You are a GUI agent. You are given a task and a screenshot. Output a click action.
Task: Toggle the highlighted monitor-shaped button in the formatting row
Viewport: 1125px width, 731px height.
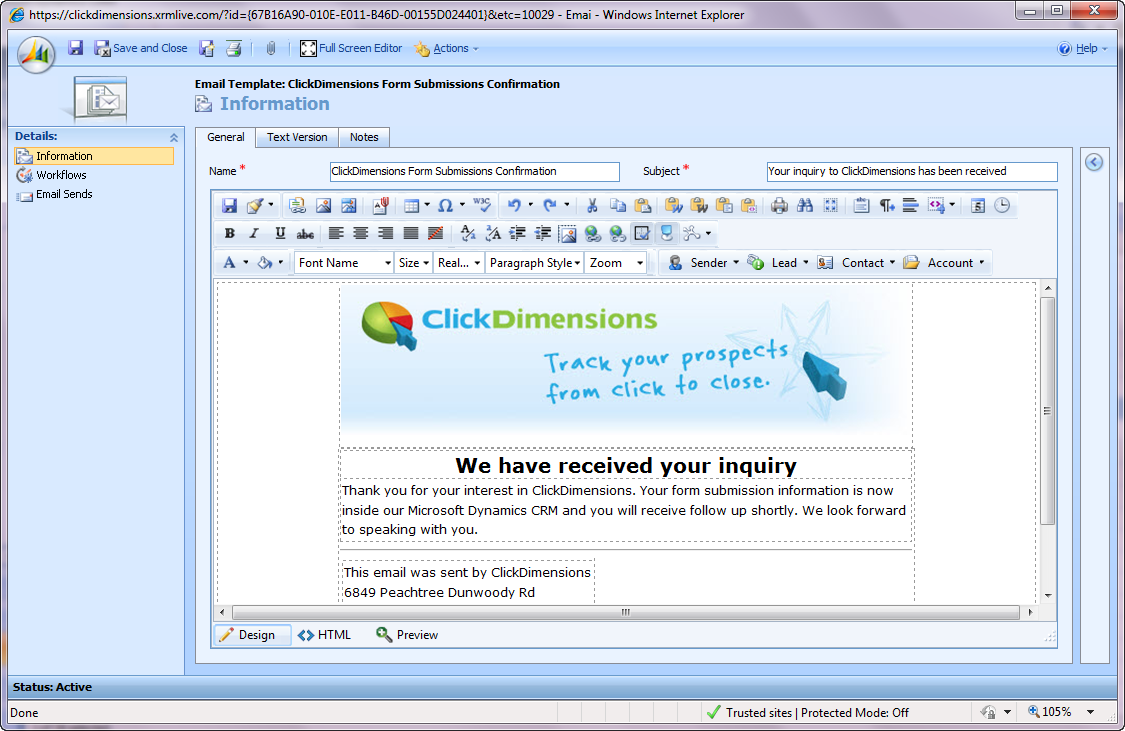(x=667, y=233)
